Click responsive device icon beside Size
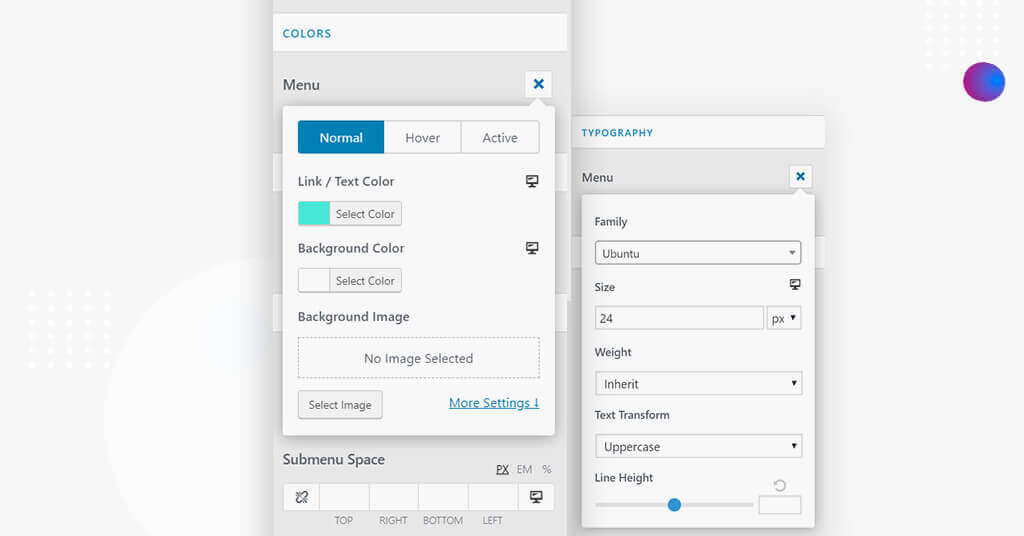Image resolution: width=1024 pixels, height=536 pixels. (795, 285)
